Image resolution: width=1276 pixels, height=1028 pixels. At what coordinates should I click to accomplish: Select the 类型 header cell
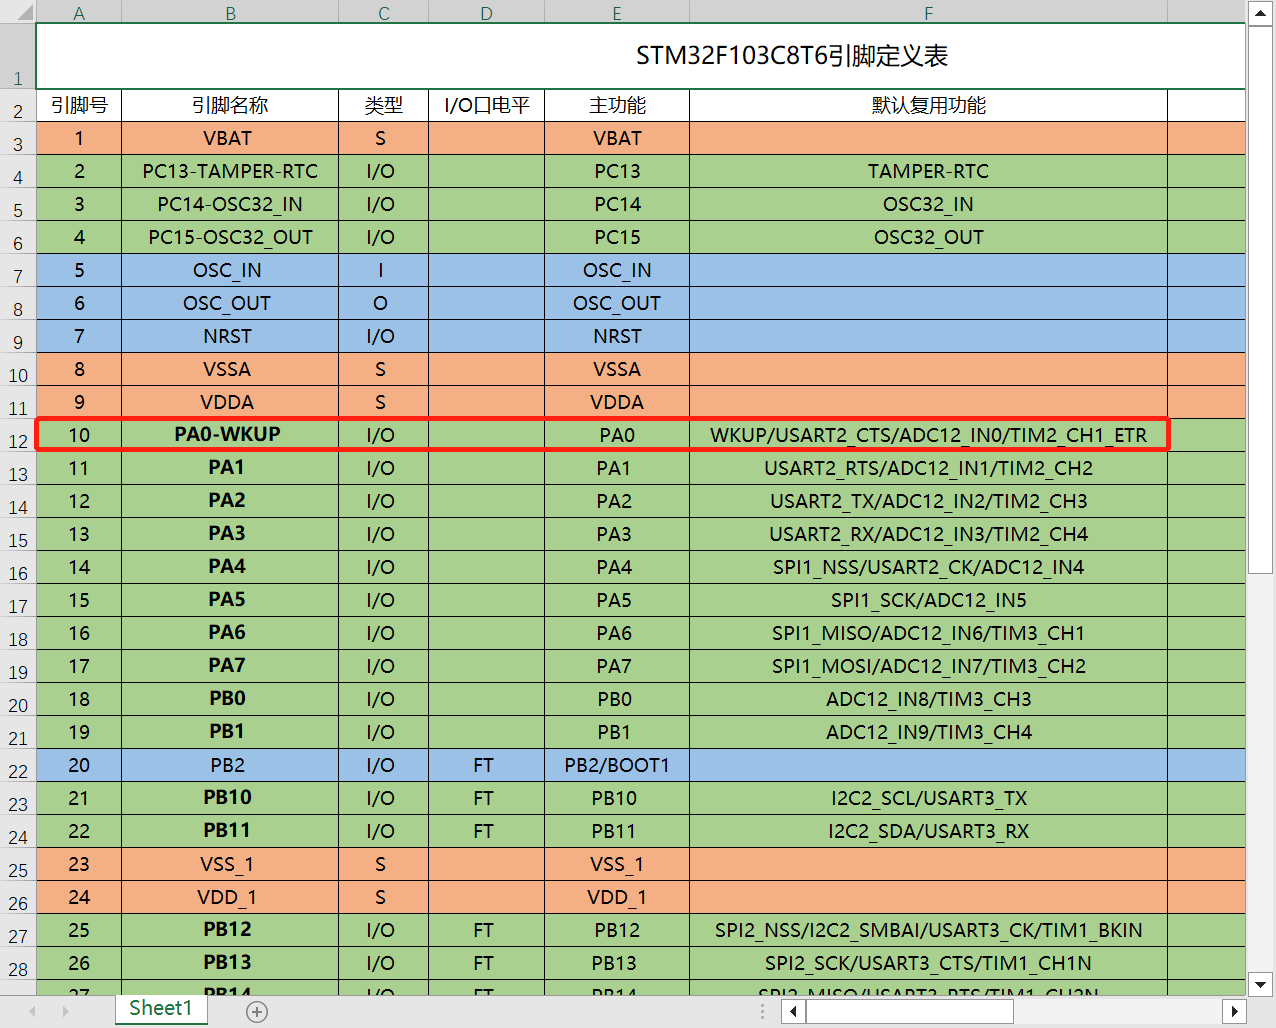coord(383,105)
